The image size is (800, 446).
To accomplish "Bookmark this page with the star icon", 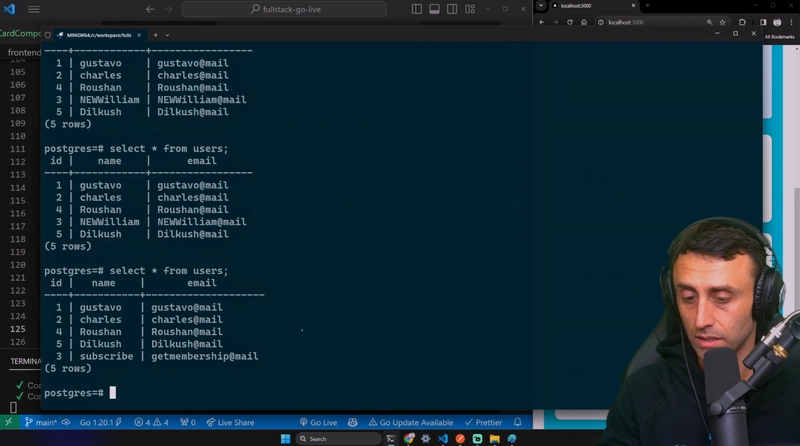I will [722, 22].
